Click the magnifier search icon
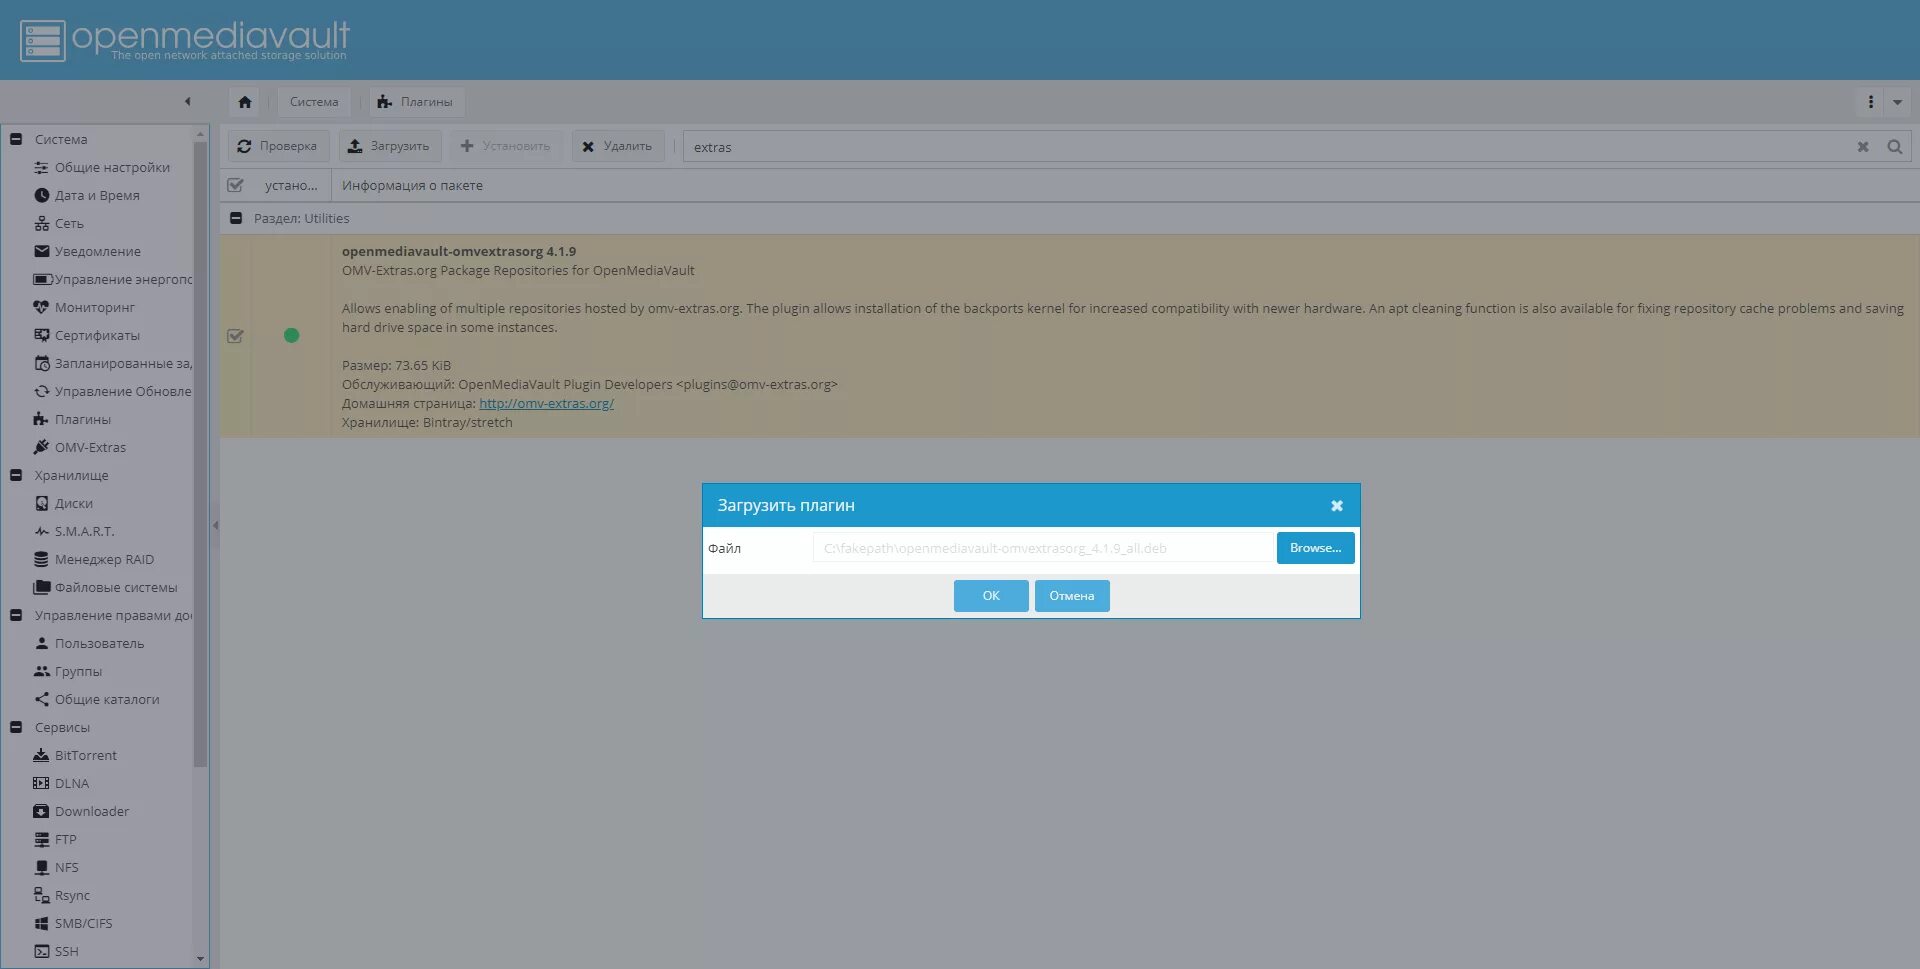1920x969 pixels. 1894,147
